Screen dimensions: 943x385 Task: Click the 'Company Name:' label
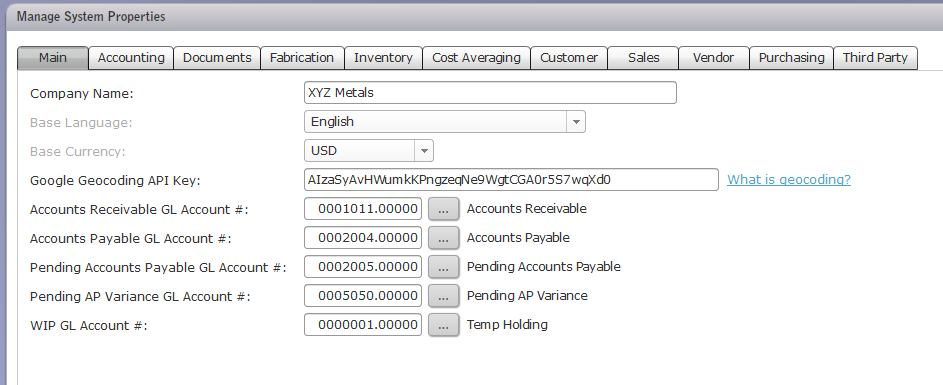click(81, 94)
